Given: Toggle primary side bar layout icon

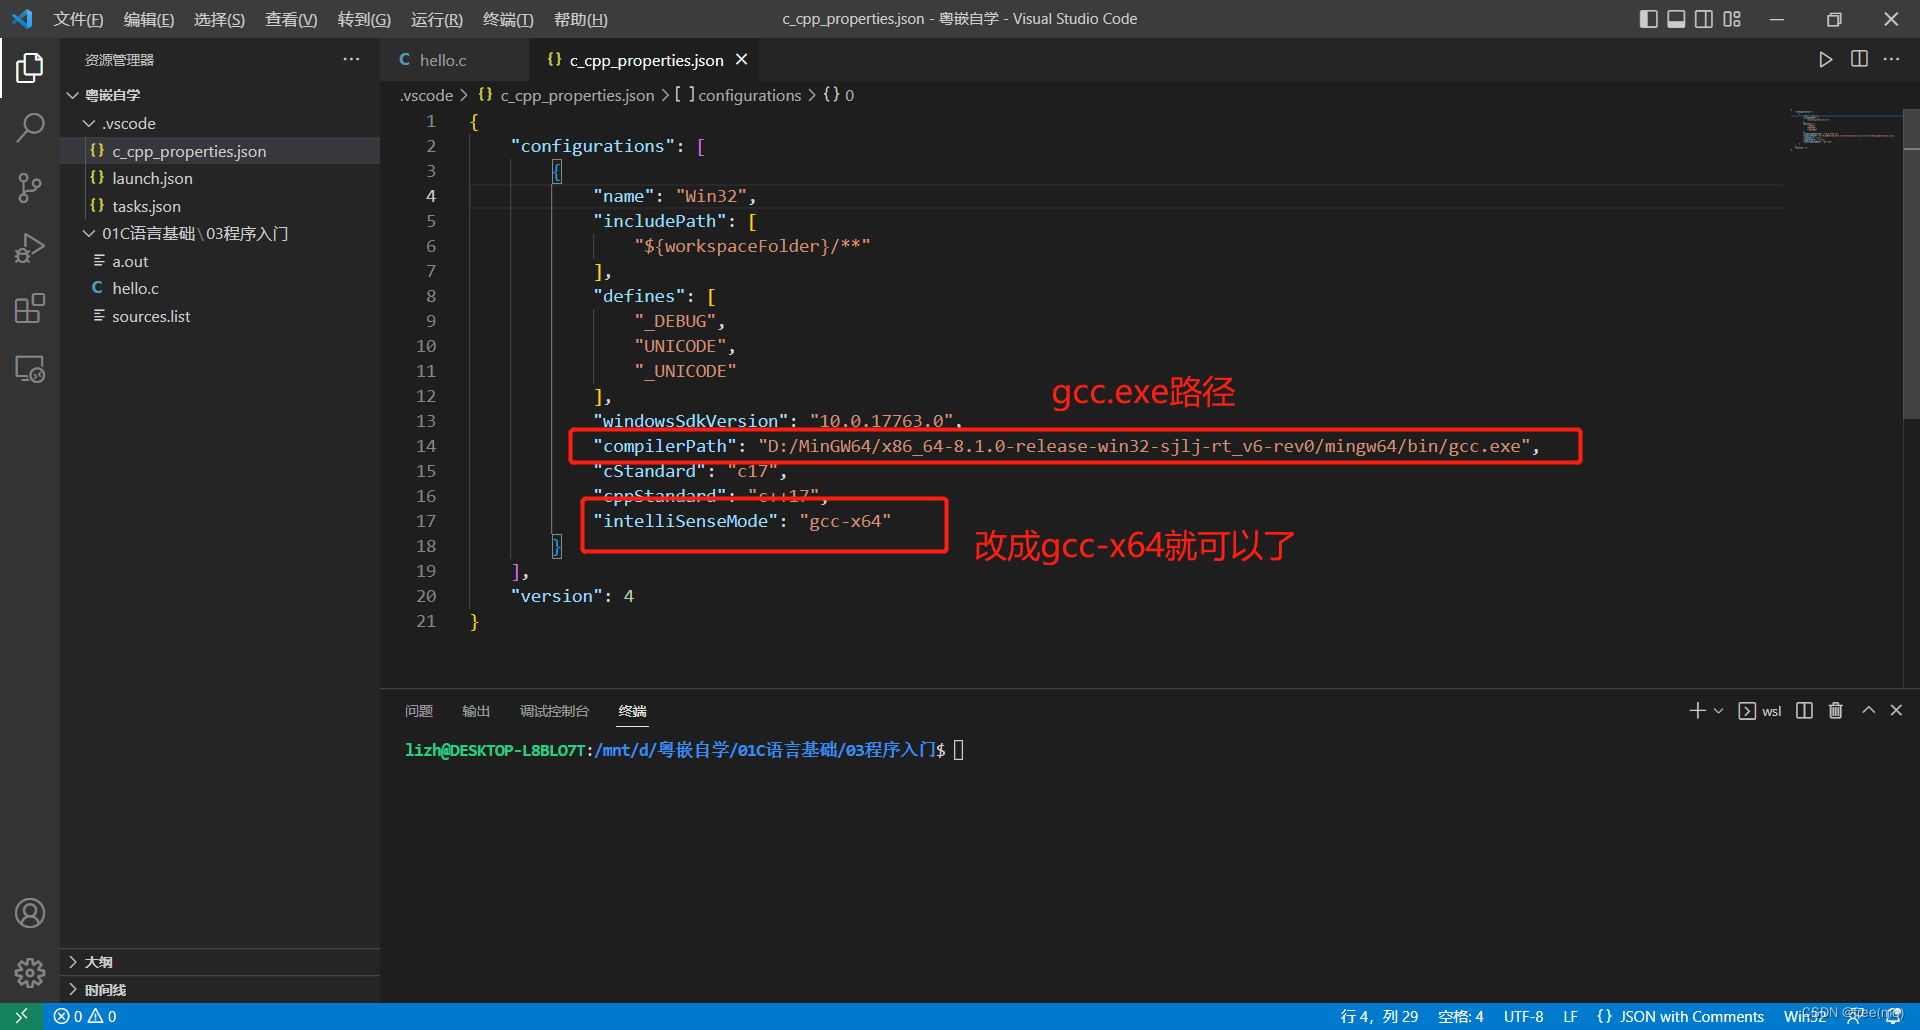Looking at the screenshot, I should [x=1649, y=19].
